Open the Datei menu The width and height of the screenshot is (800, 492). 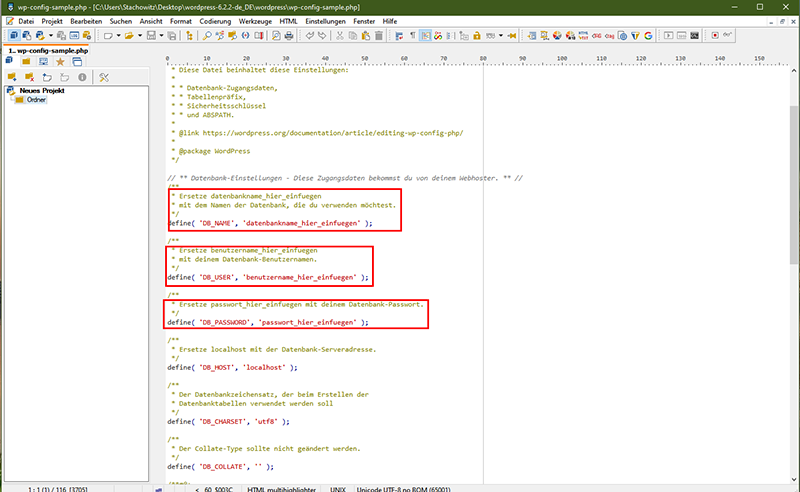coord(26,21)
